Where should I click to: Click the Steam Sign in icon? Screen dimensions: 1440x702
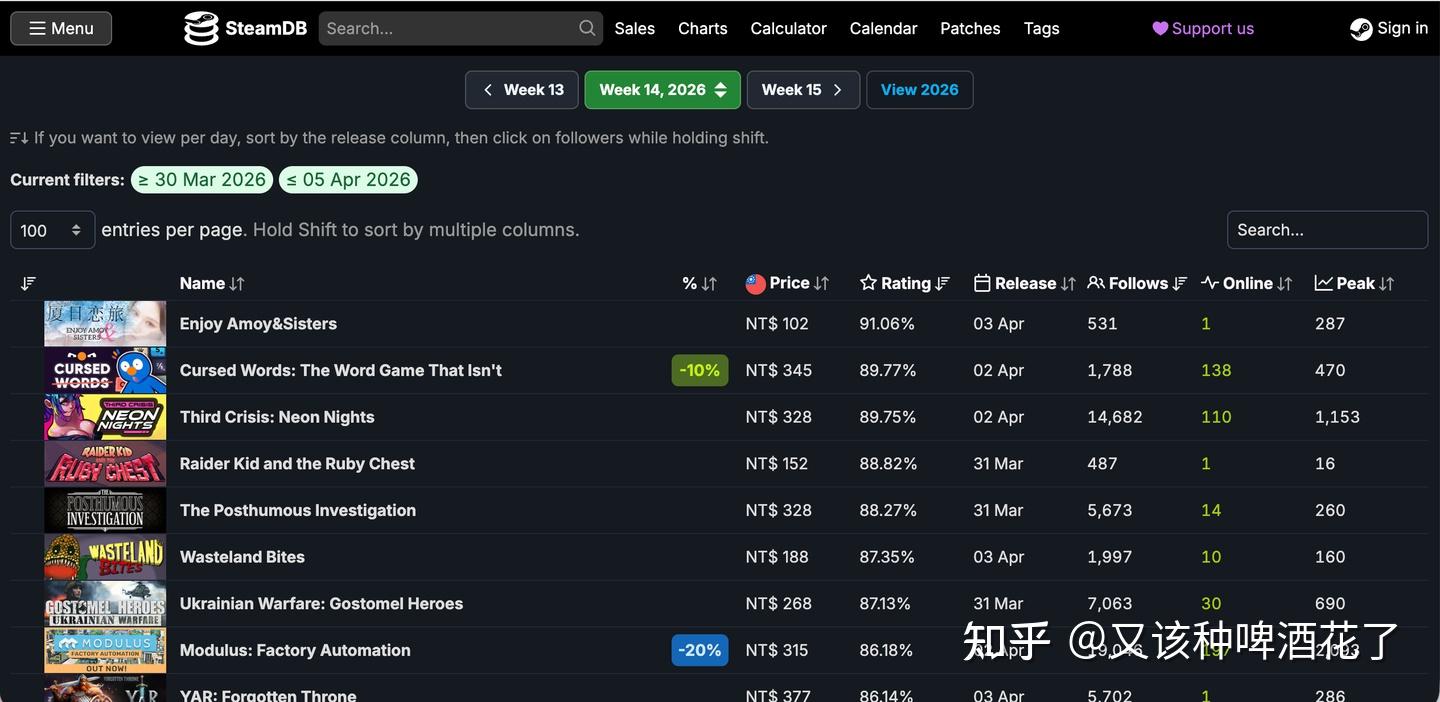coord(1361,29)
